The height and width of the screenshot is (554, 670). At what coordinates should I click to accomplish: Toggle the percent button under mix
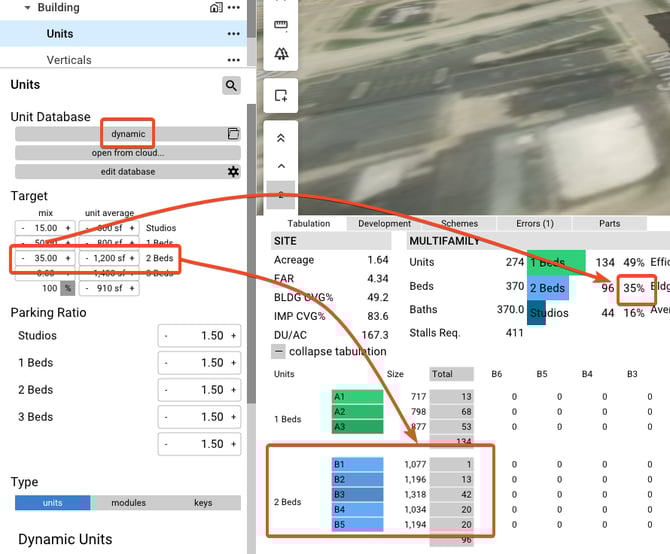pyautogui.click(x=68, y=288)
